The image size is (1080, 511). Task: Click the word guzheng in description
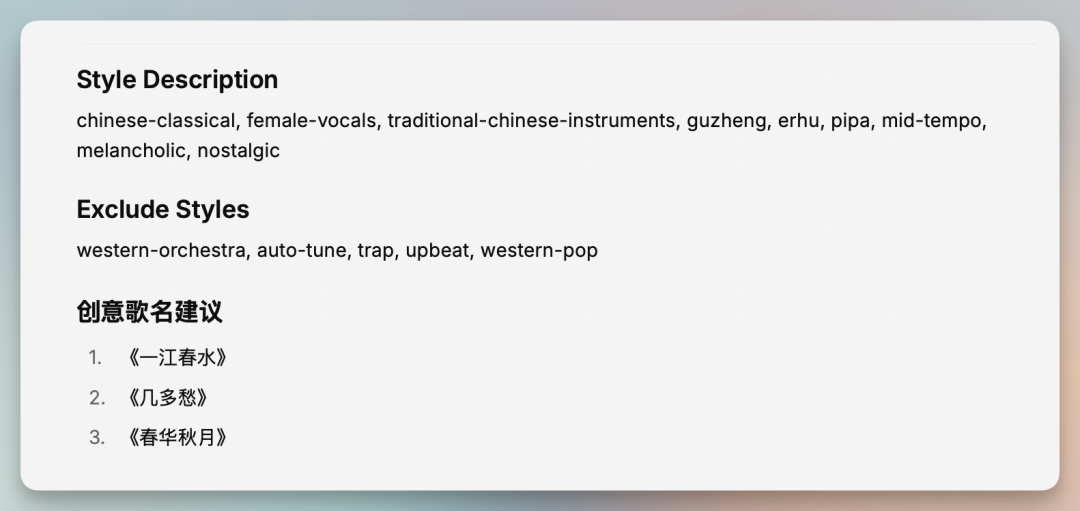726,121
